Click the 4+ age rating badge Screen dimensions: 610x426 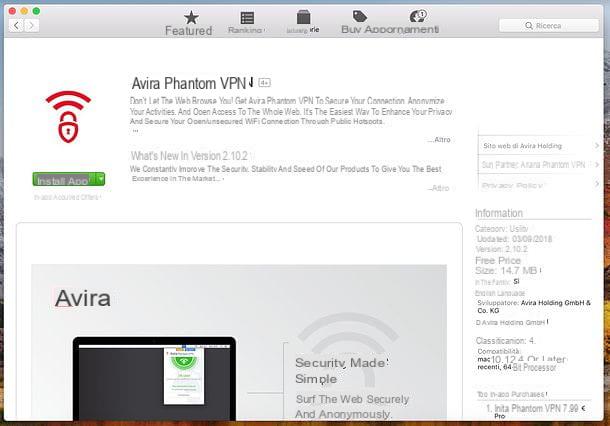pyautogui.click(x=264, y=82)
